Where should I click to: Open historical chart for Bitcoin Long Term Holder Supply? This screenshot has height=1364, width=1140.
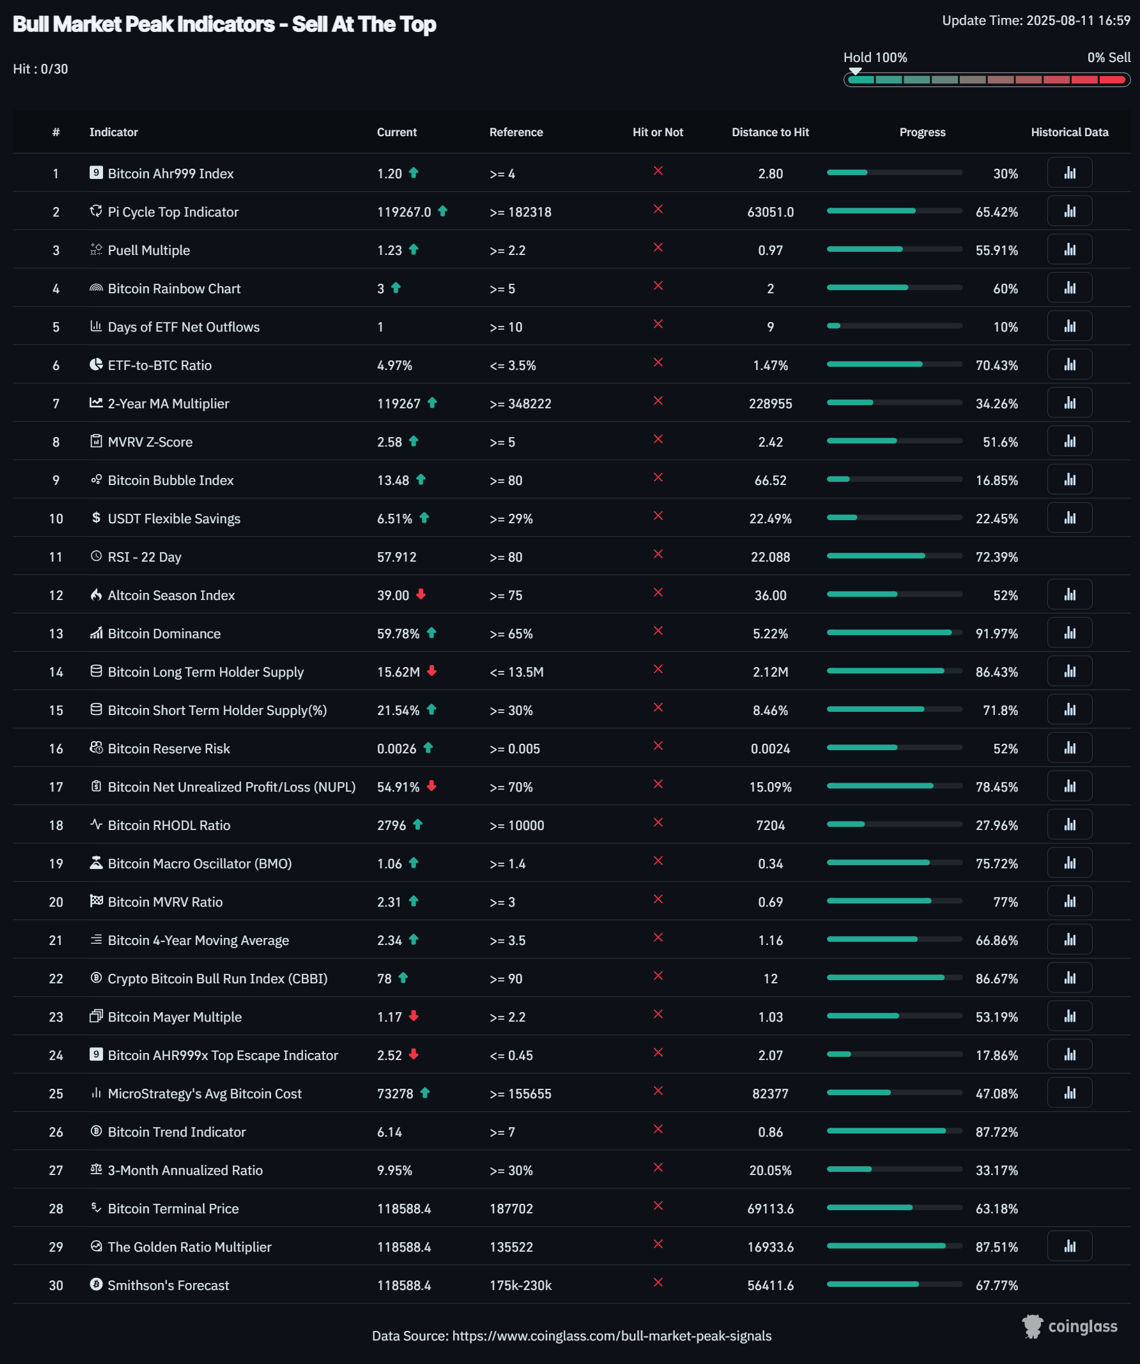pyautogui.click(x=1069, y=671)
